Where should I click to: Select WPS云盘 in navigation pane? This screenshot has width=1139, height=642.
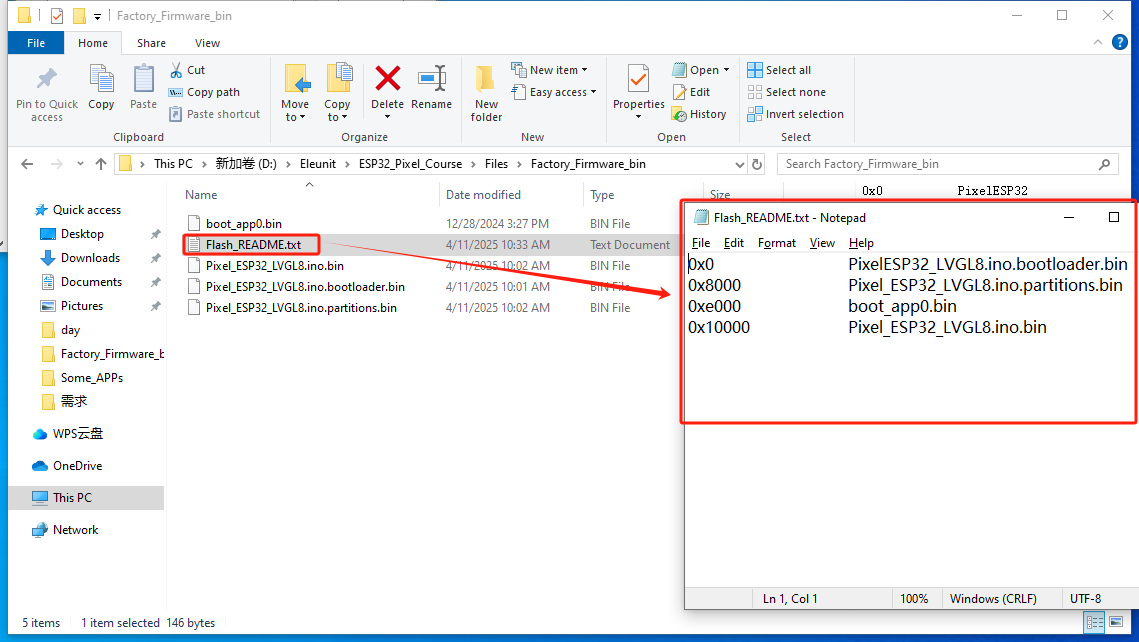(78, 434)
